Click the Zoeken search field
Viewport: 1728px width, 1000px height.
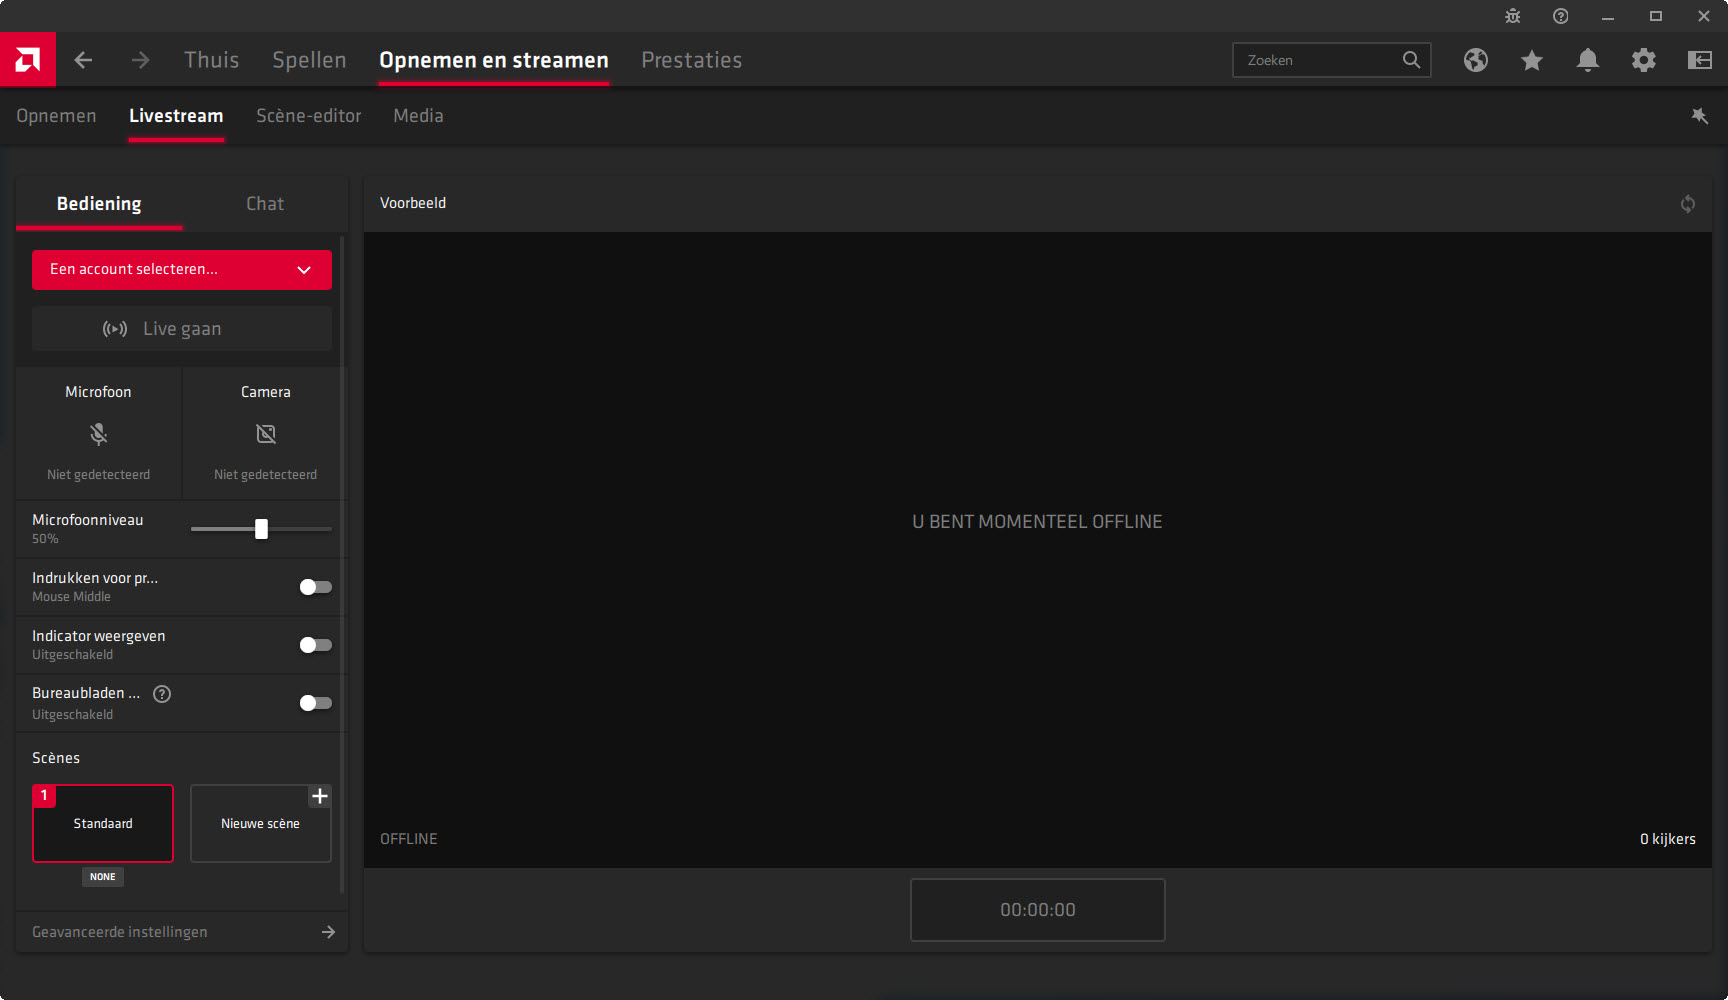click(1318, 60)
